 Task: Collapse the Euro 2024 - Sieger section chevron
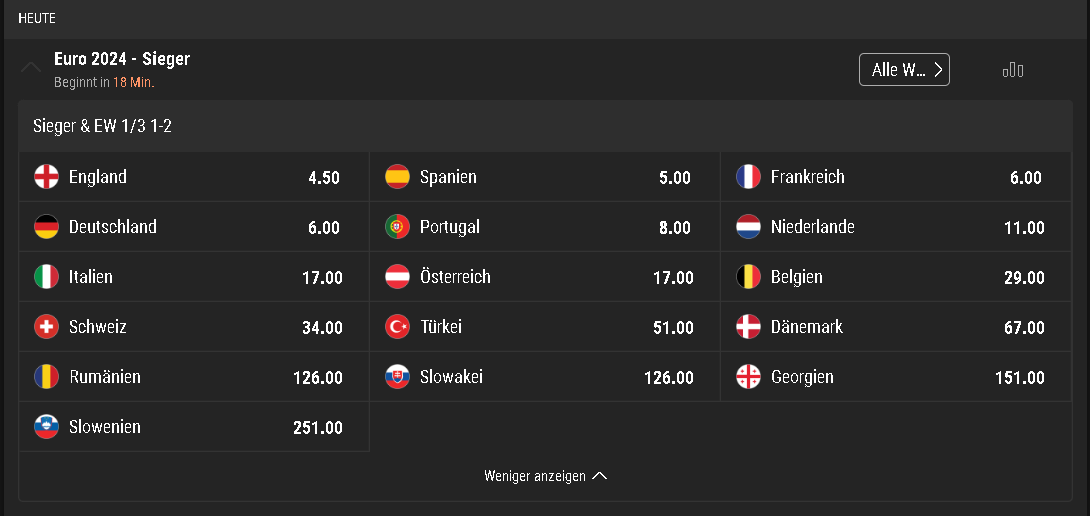[31, 67]
